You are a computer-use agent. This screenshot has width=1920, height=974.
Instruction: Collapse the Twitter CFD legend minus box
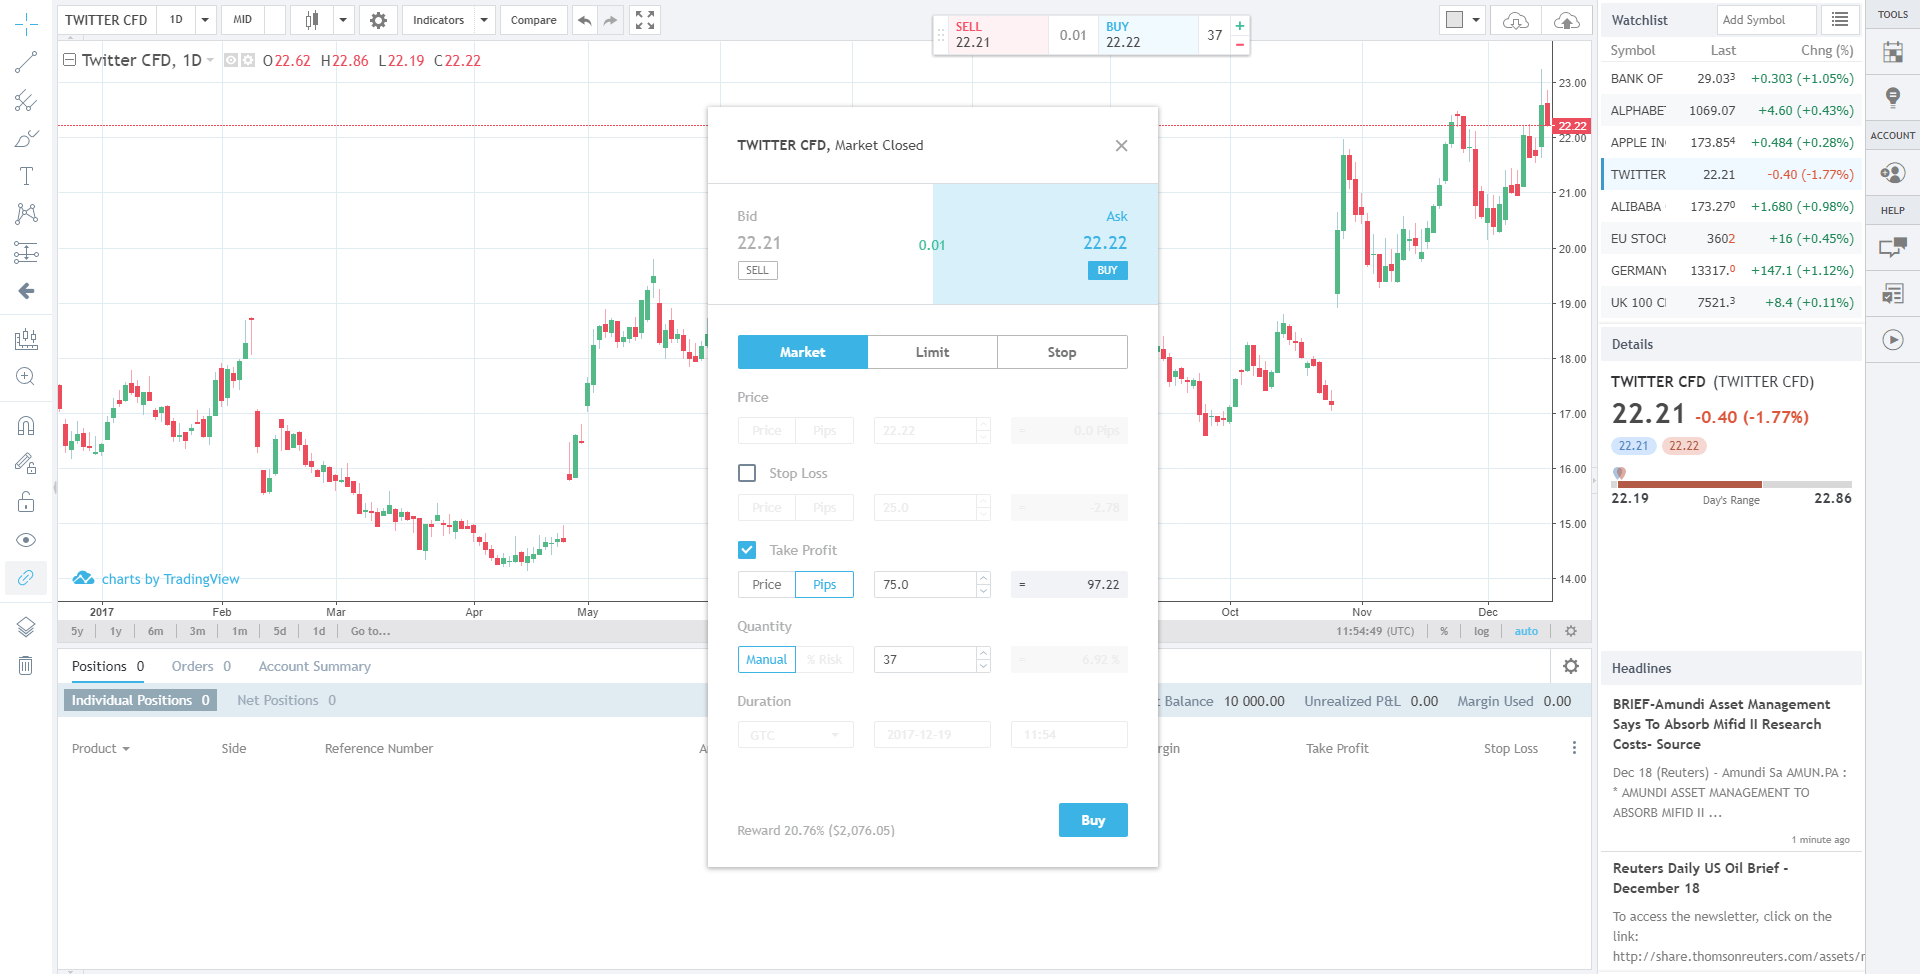point(70,60)
